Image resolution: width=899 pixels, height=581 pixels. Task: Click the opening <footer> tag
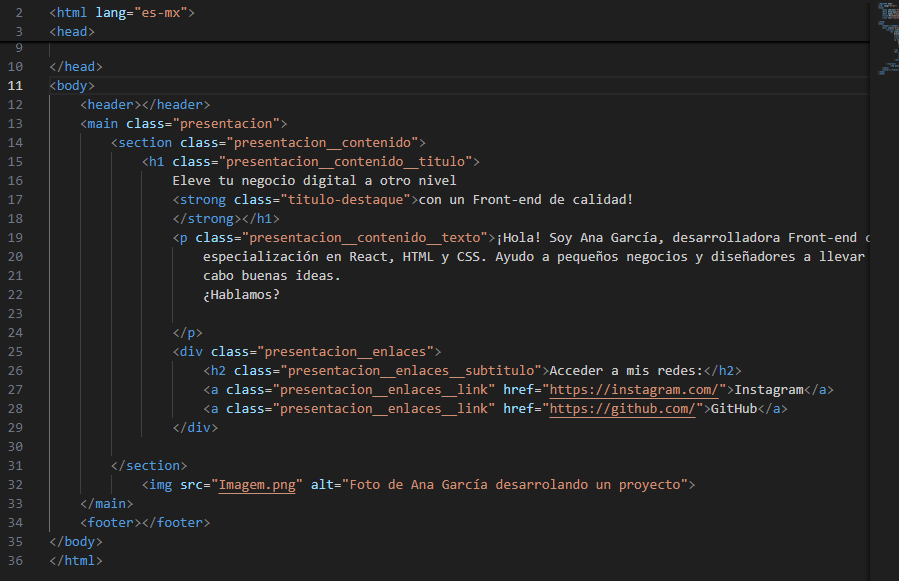(111, 522)
